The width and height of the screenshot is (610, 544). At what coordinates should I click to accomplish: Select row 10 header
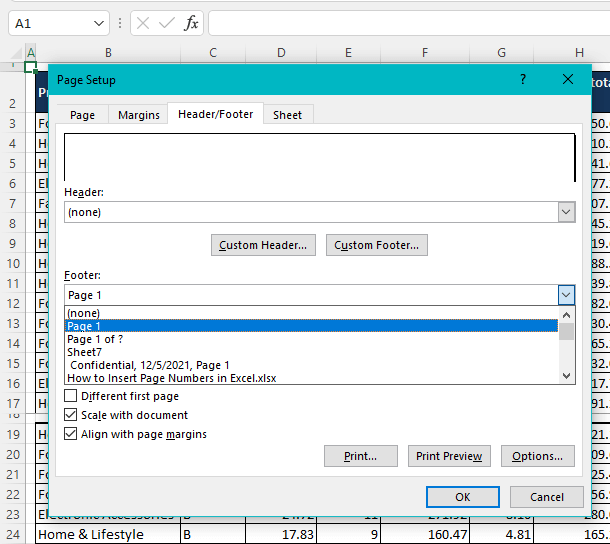click(x=13, y=263)
